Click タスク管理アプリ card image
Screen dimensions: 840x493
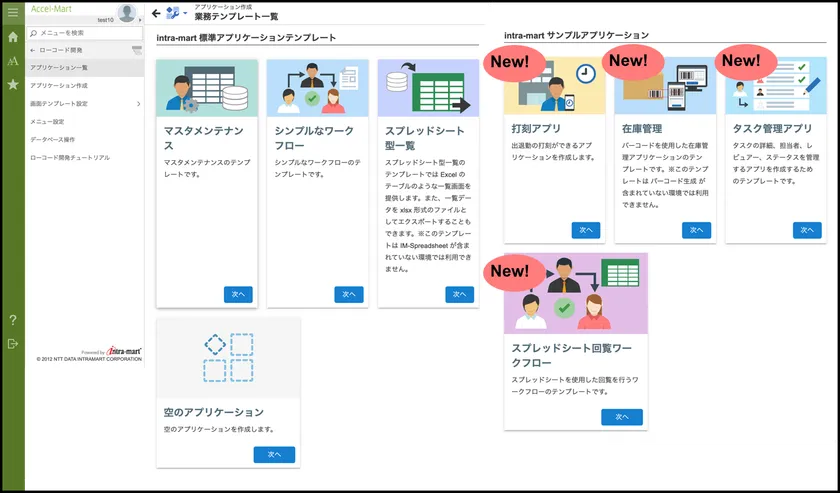[x=776, y=86]
